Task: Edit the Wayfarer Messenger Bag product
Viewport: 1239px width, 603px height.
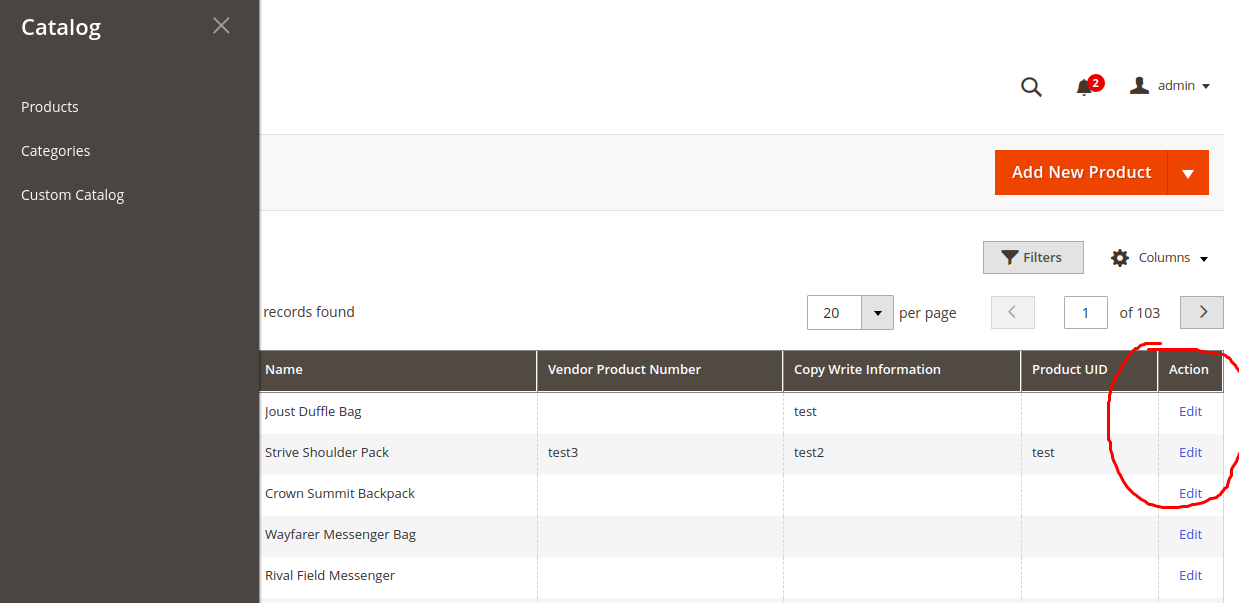Action: pyautogui.click(x=1190, y=534)
